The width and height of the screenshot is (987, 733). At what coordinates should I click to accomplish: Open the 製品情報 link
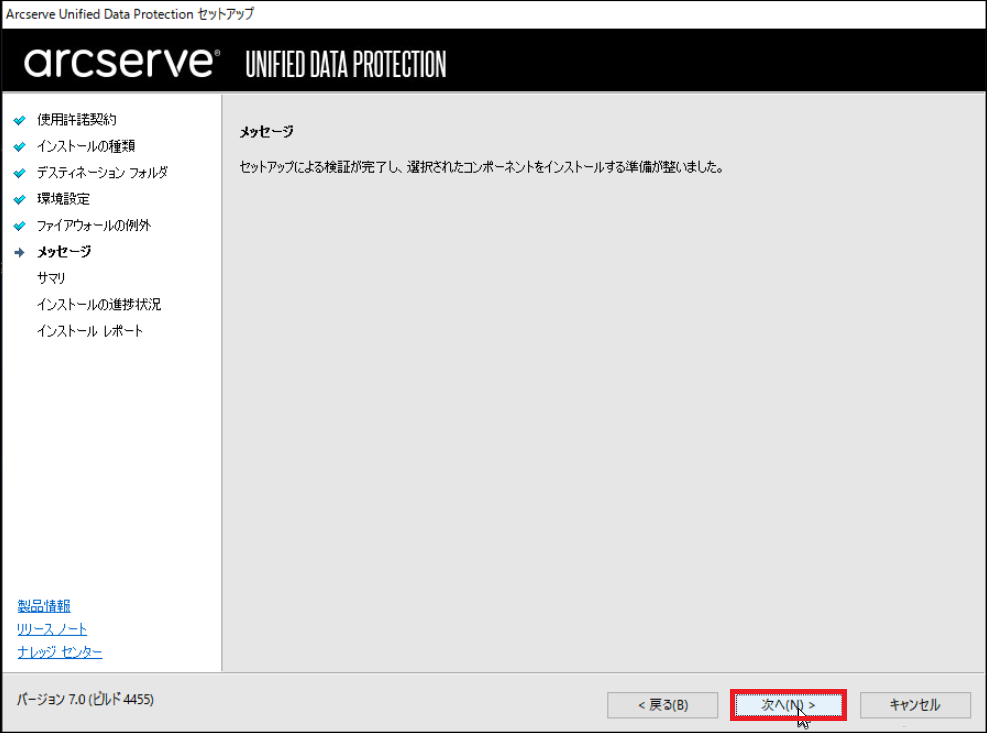(x=44, y=606)
